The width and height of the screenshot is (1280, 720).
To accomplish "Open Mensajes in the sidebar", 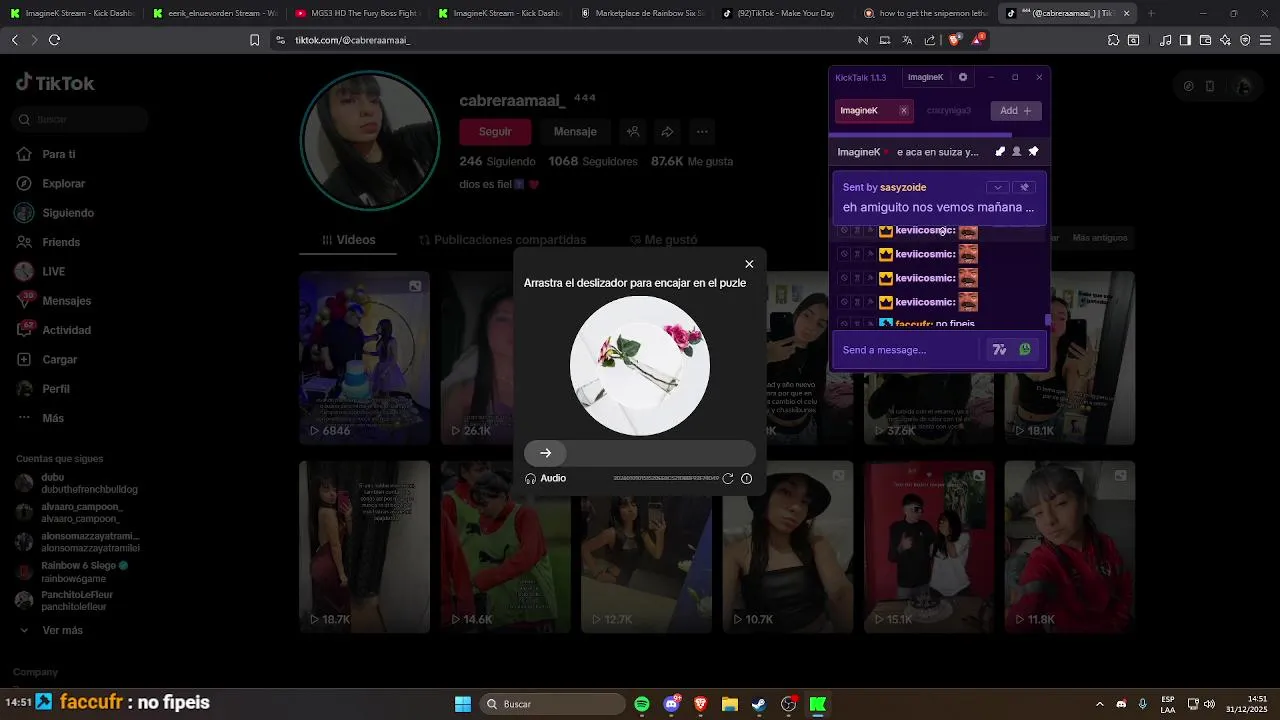I will pyautogui.click(x=66, y=301).
